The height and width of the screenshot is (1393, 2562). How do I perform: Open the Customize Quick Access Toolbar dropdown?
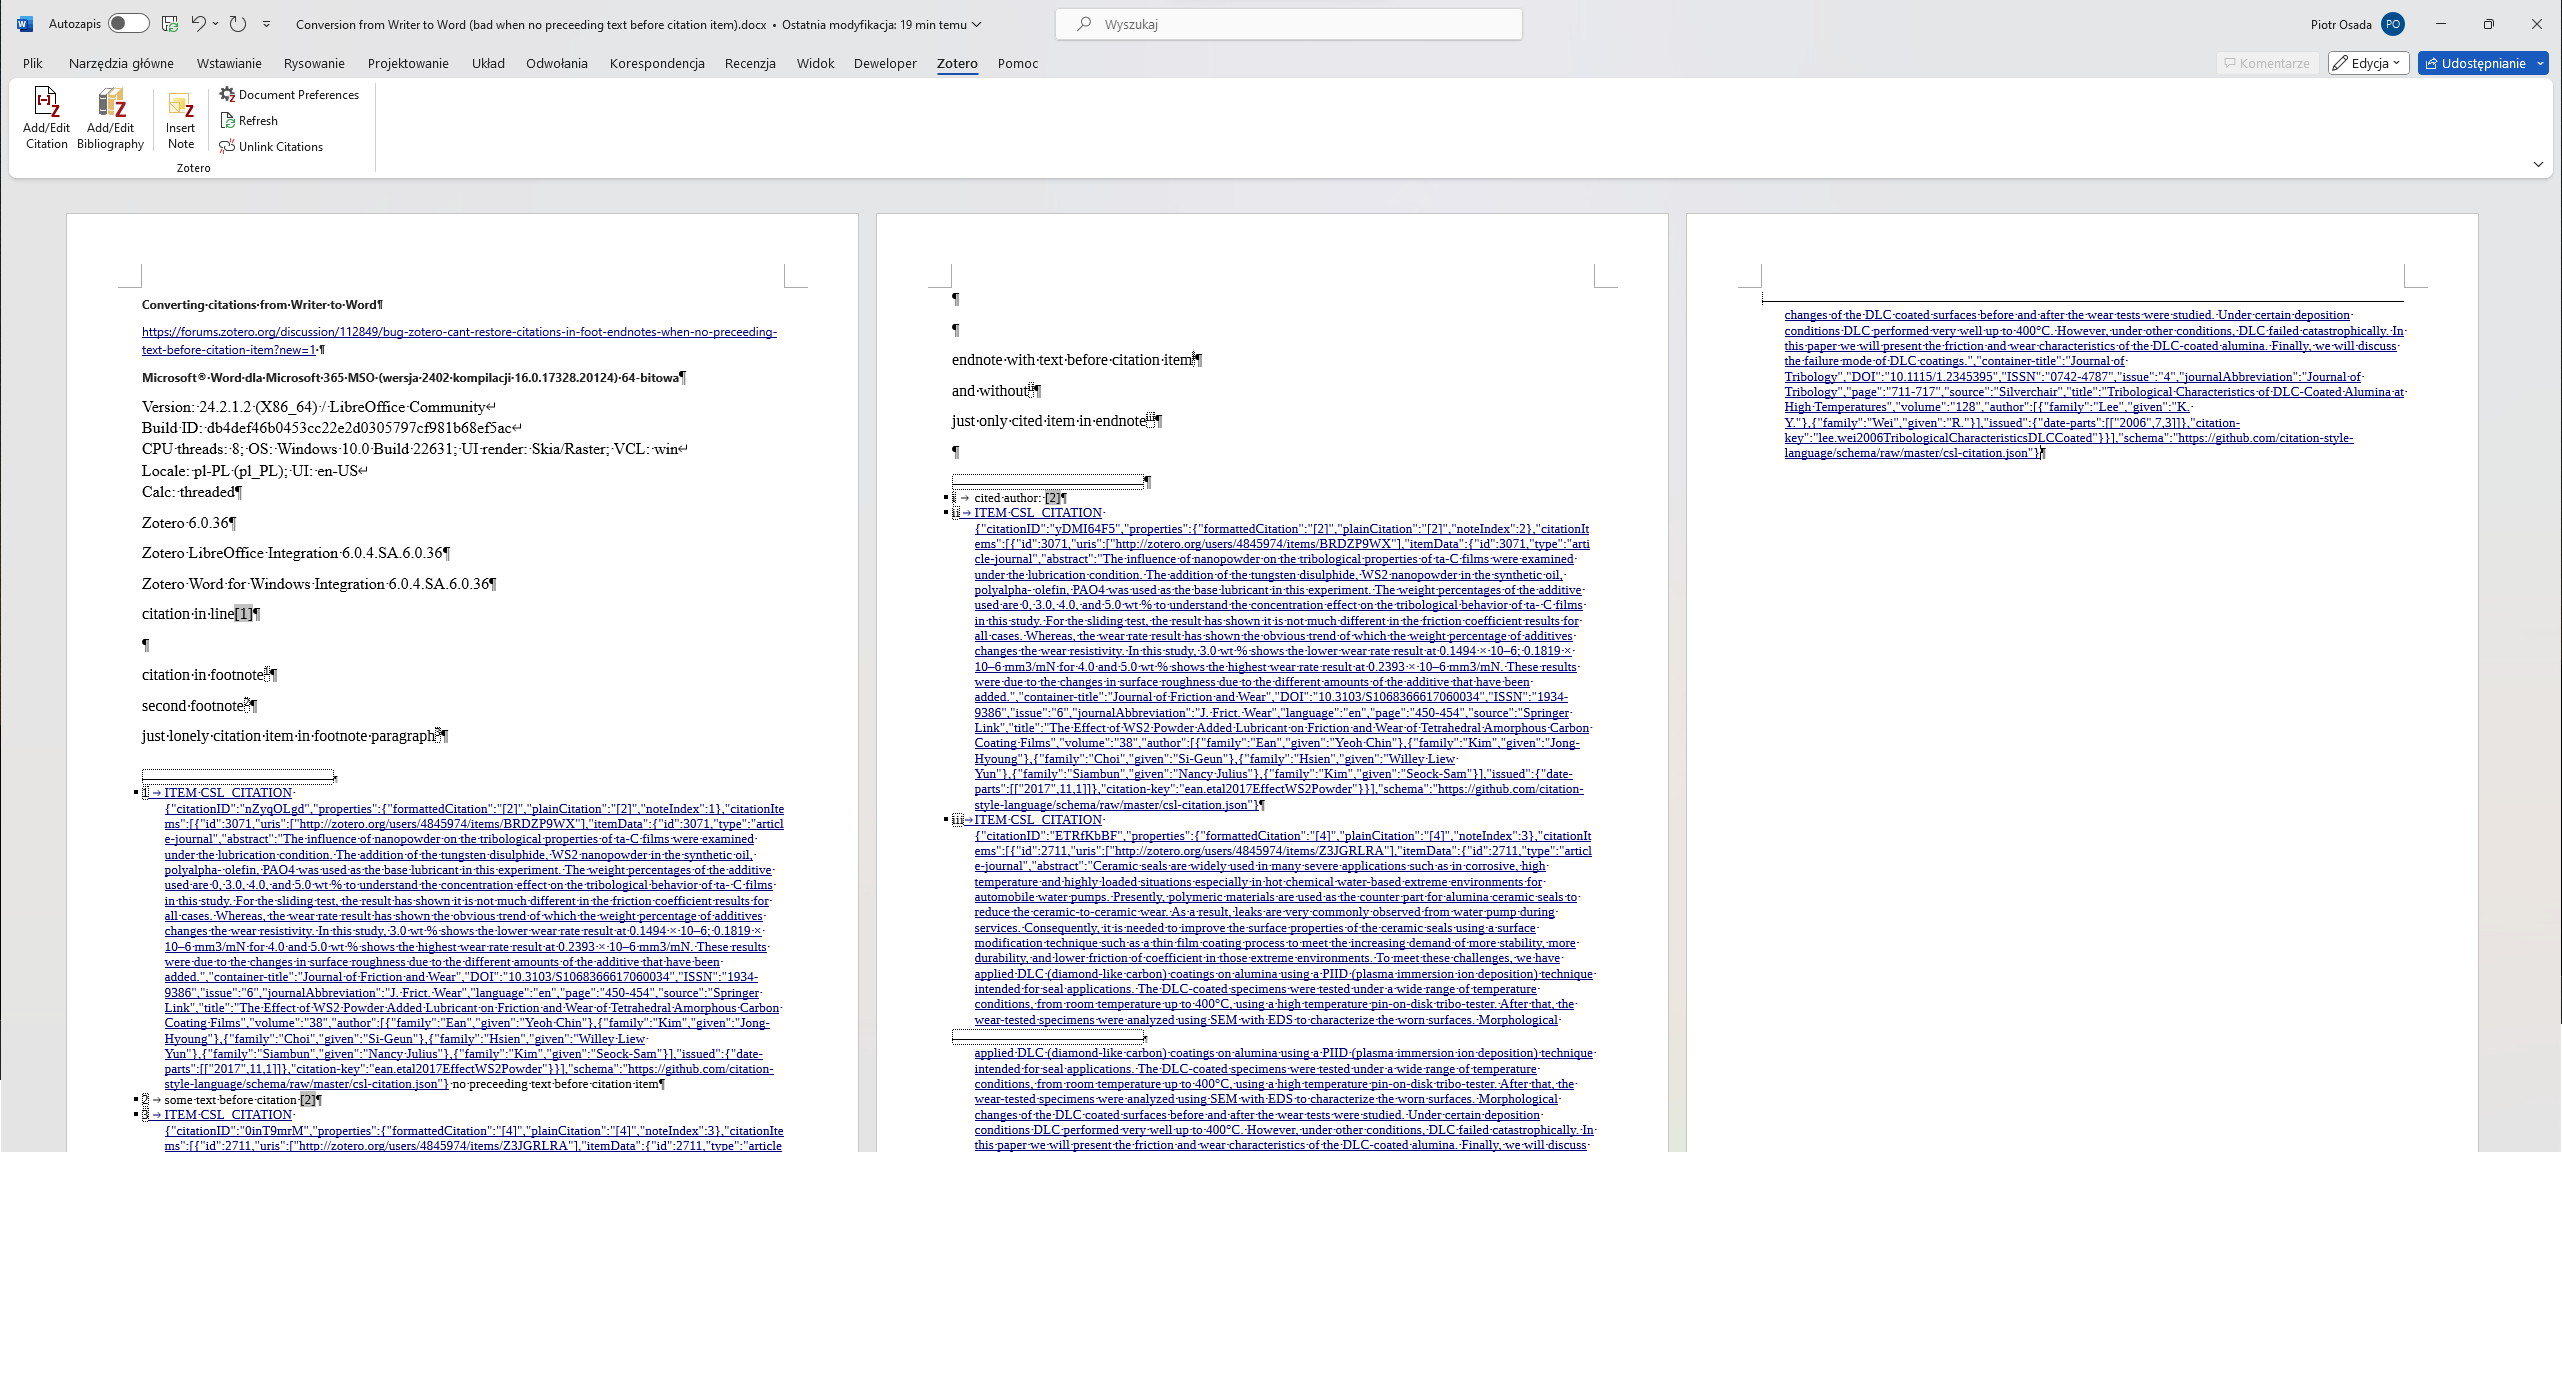coord(266,24)
